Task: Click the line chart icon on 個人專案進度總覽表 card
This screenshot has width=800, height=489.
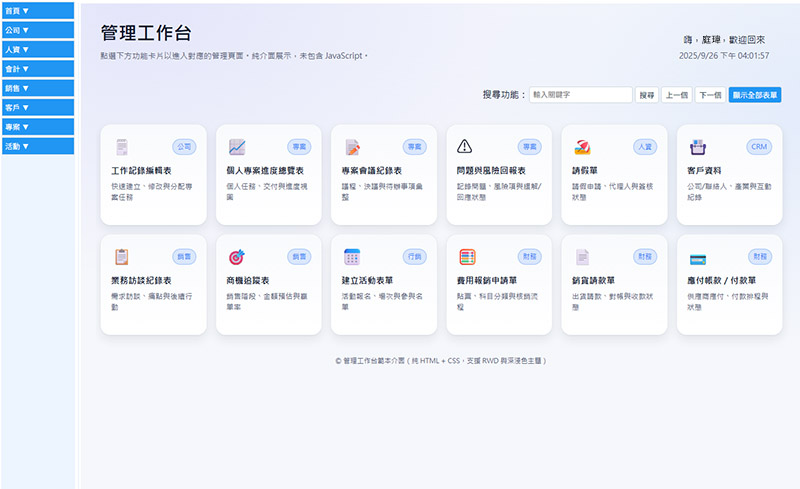Action: (237, 147)
